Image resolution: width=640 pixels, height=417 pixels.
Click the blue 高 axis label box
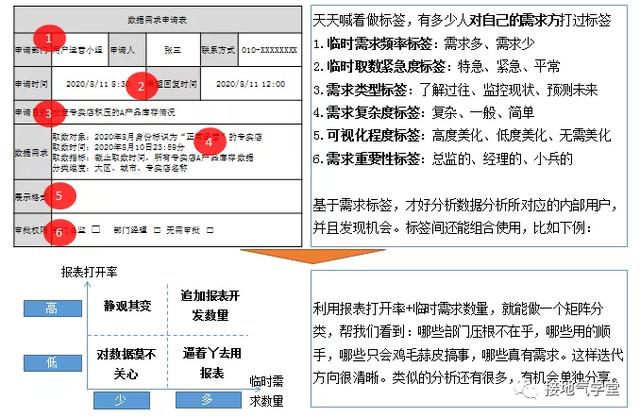53,308
